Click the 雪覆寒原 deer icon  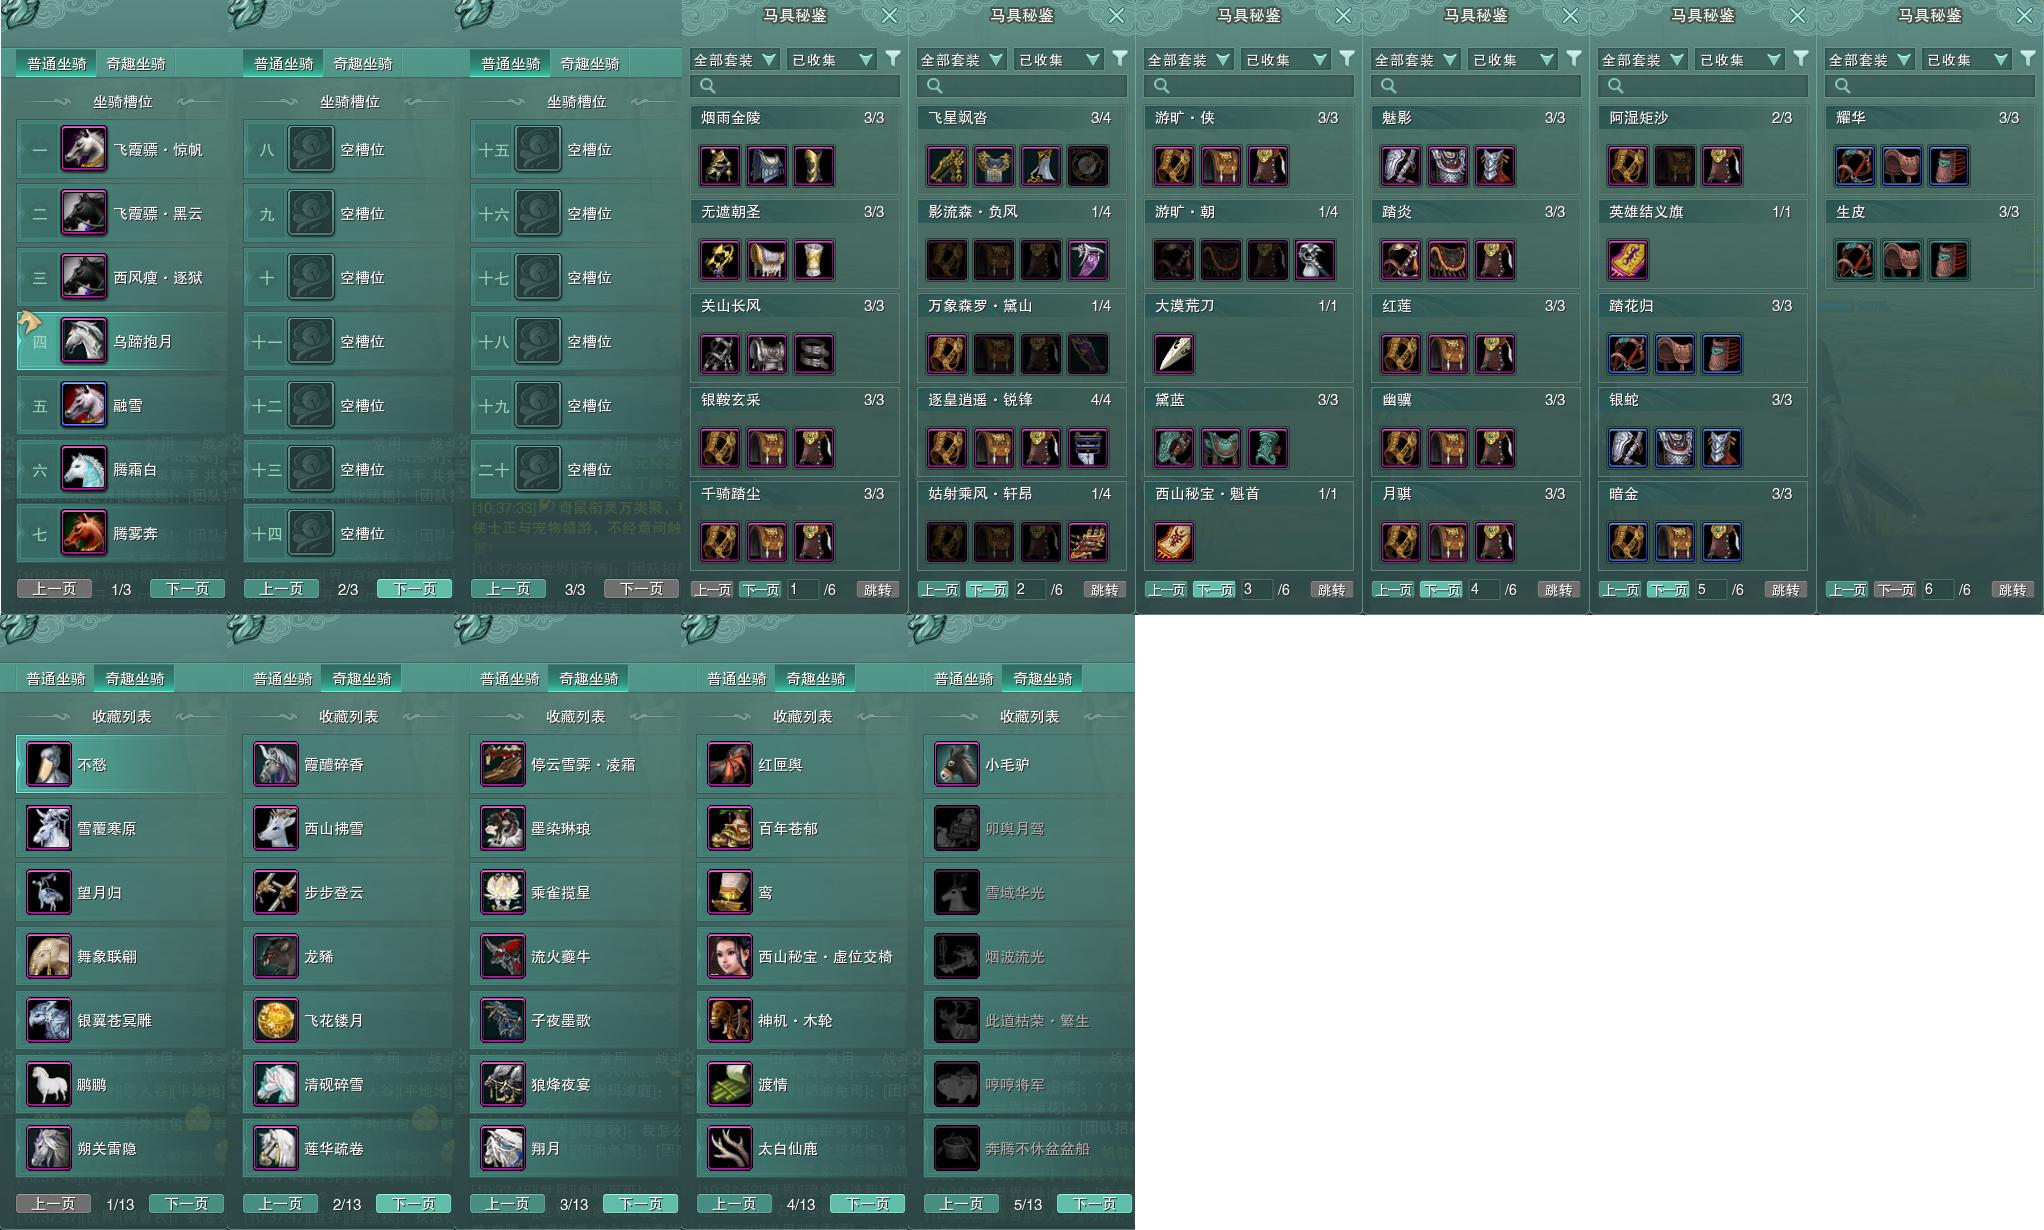point(49,828)
